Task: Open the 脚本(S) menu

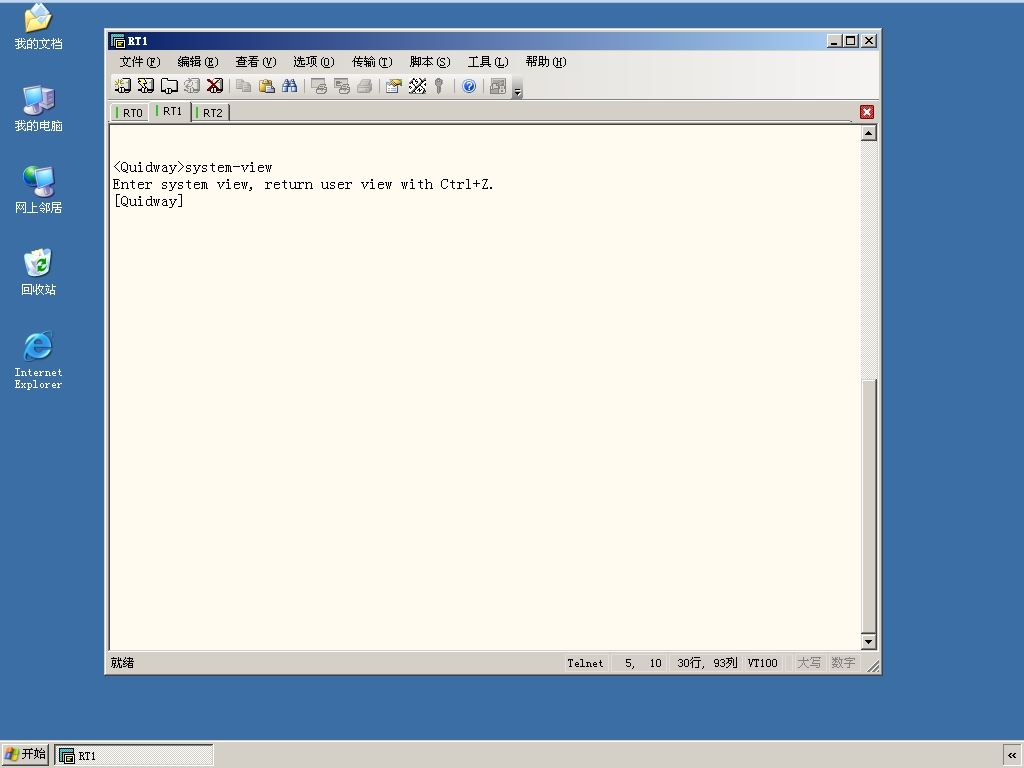Action: point(430,62)
